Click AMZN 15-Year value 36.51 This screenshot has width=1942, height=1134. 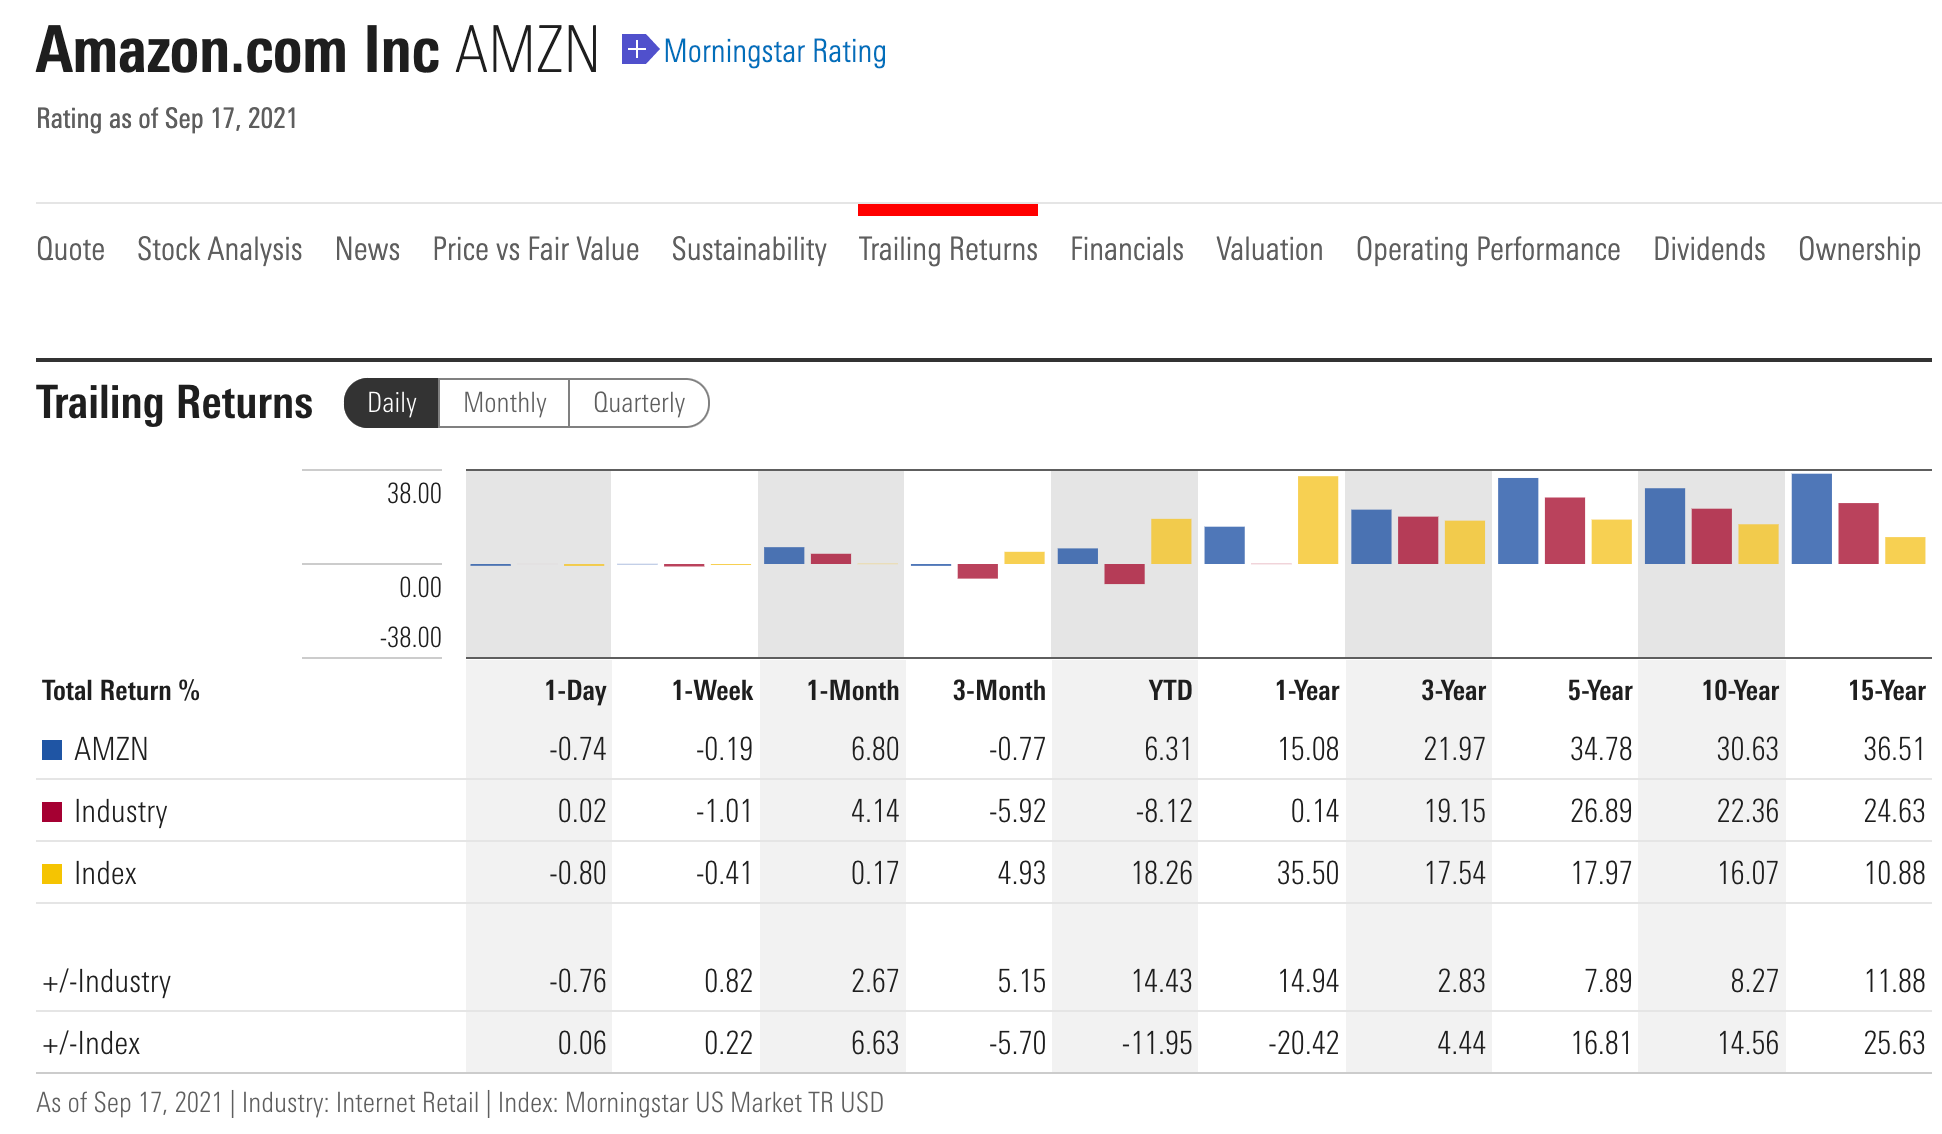[x=1894, y=749]
